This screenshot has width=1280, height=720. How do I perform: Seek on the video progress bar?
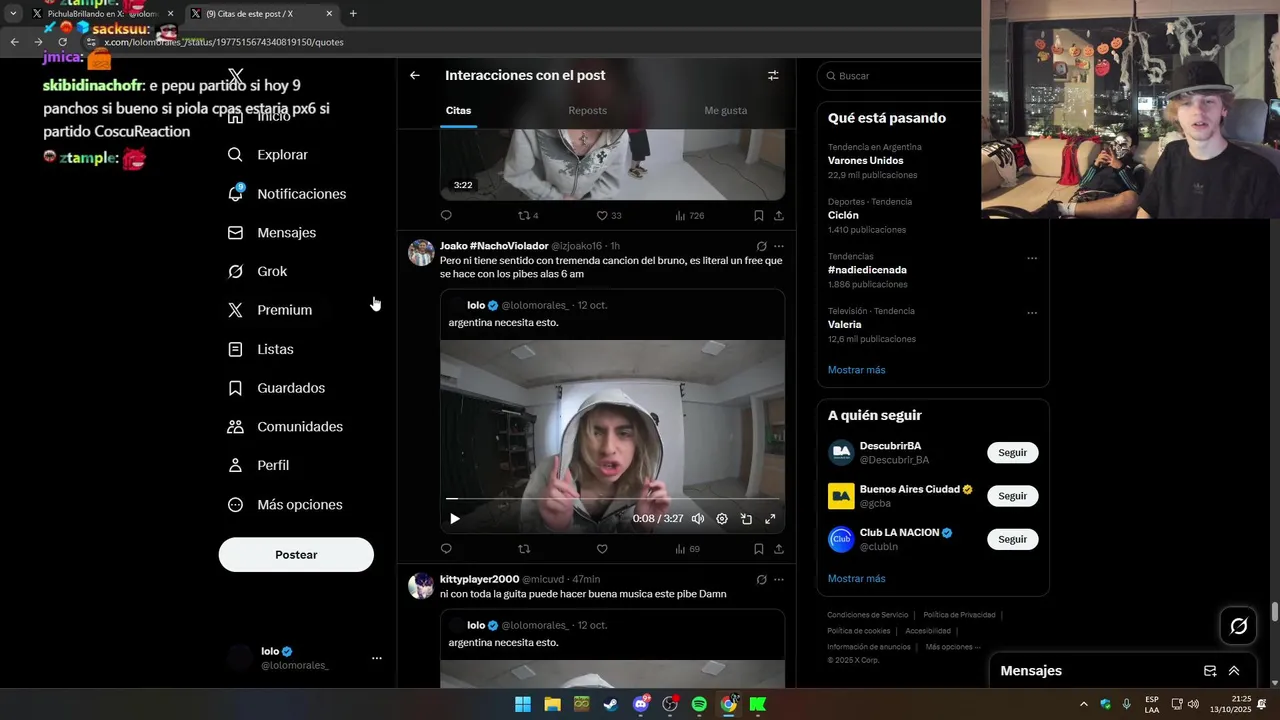(612, 498)
